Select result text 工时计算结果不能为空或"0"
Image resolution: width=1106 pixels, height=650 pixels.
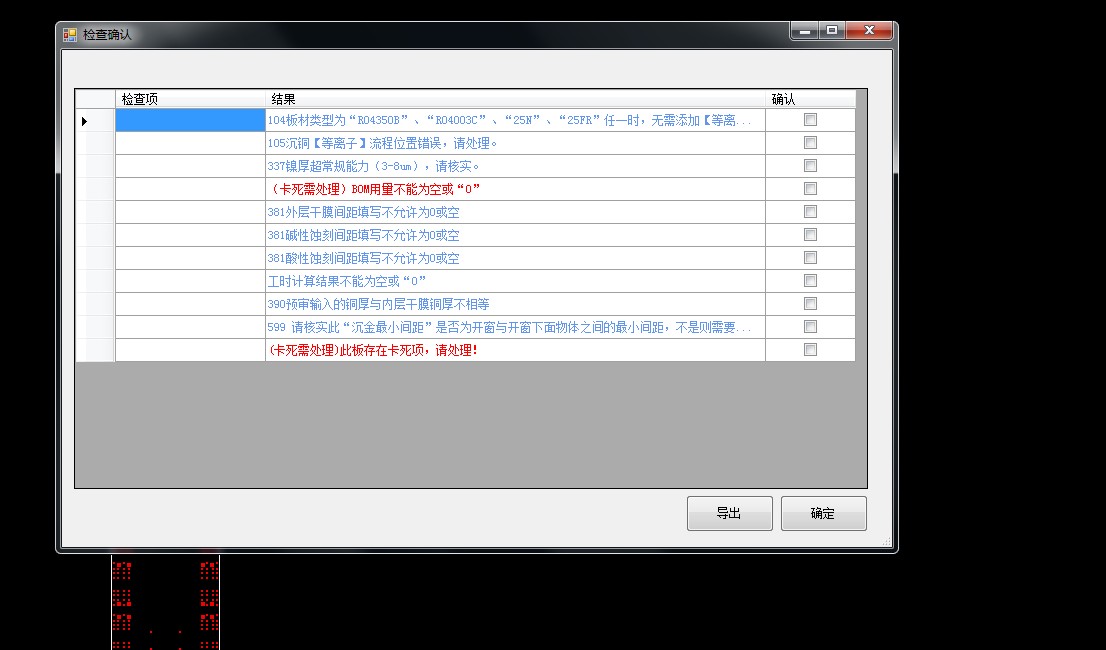[347, 281]
